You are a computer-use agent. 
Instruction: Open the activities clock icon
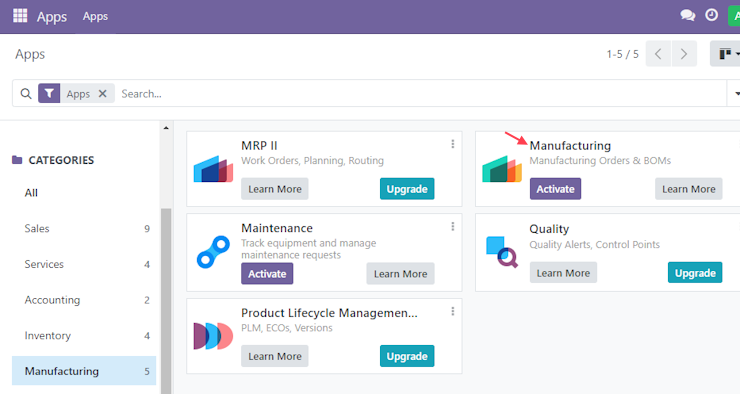[712, 15]
